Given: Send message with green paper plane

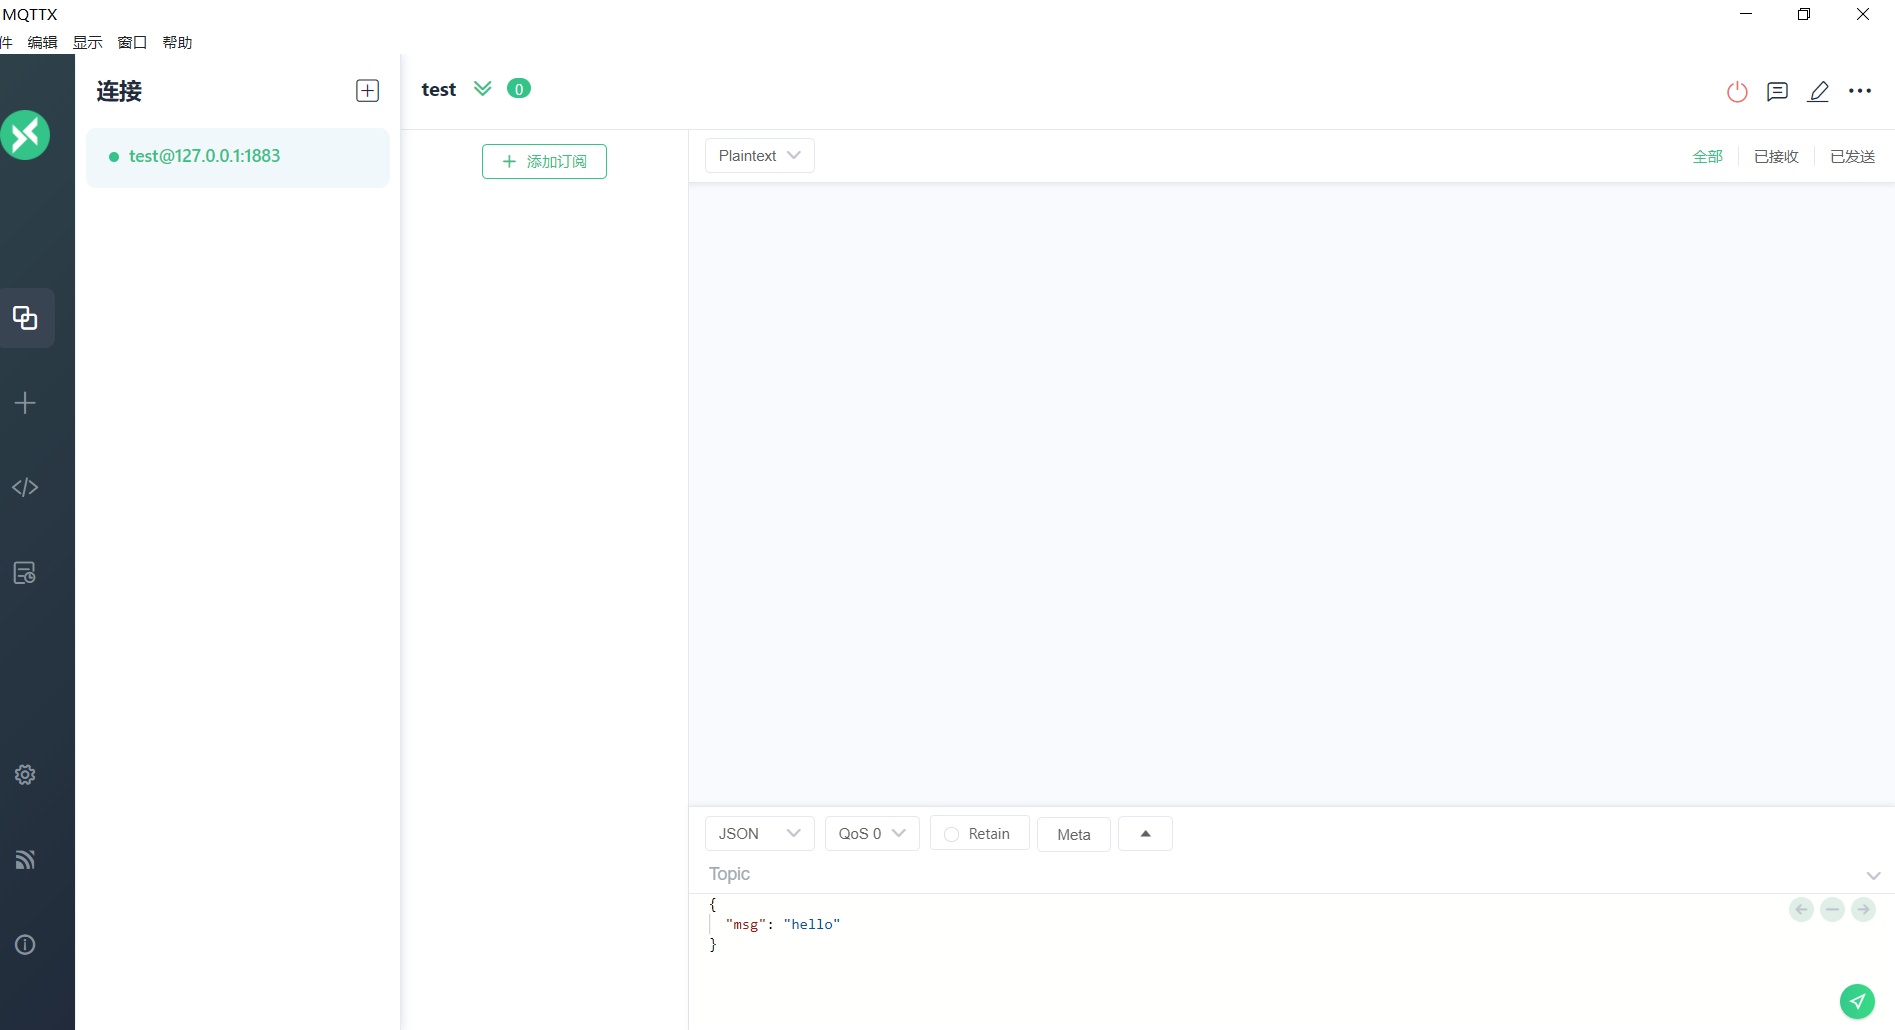Looking at the screenshot, I should (1857, 1001).
